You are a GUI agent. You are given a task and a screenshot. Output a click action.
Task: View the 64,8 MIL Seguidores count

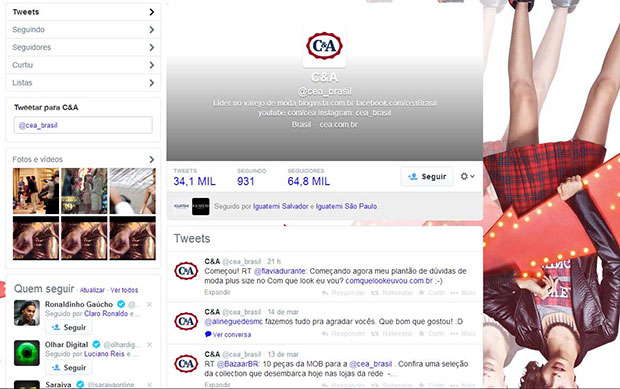(x=308, y=181)
